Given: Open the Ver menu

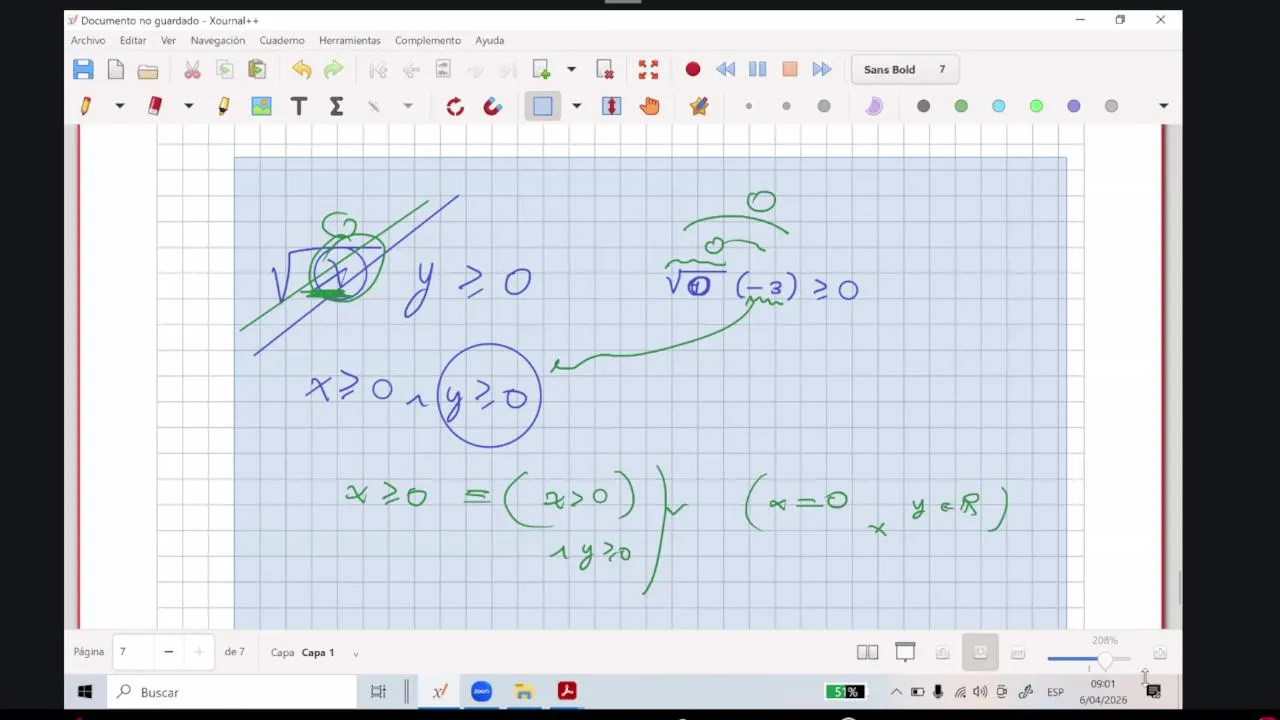Looking at the screenshot, I should (168, 40).
